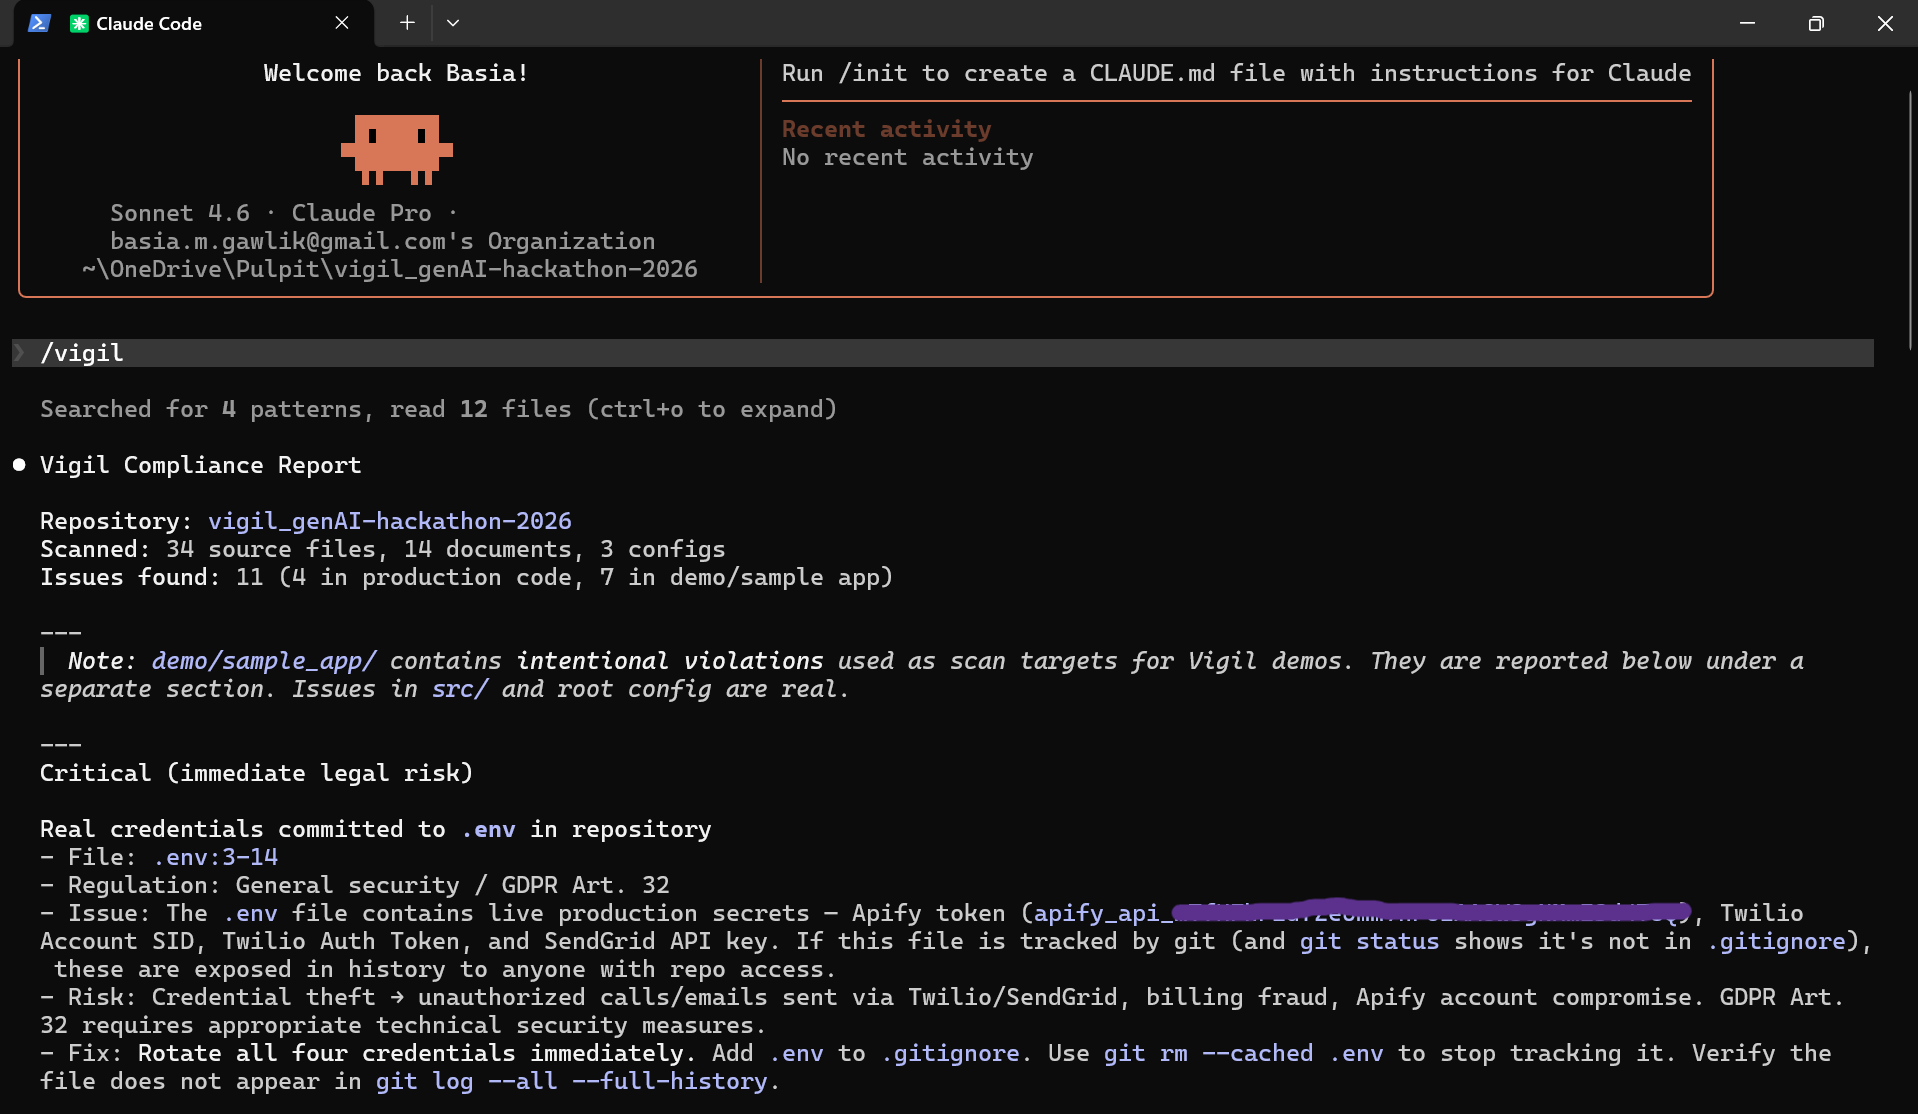Open the .env:3-14 file reference
1918x1114 pixels.
pyautogui.click(x=215, y=857)
